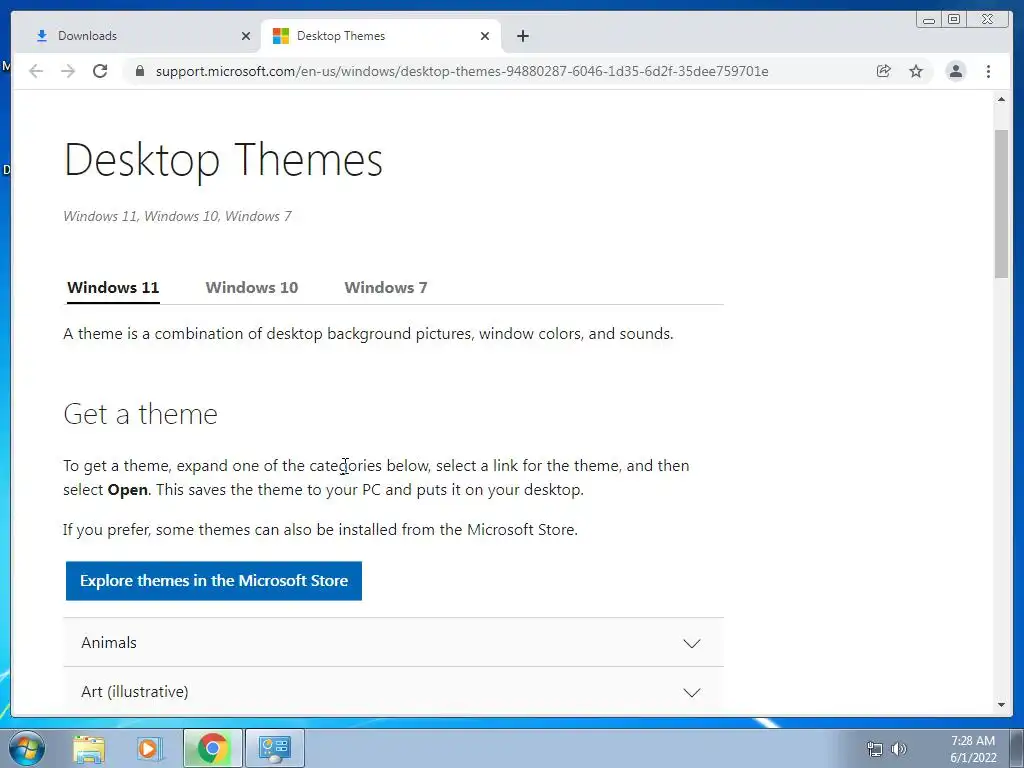
Task: Expand the Animals category
Action: (x=393, y=643)
